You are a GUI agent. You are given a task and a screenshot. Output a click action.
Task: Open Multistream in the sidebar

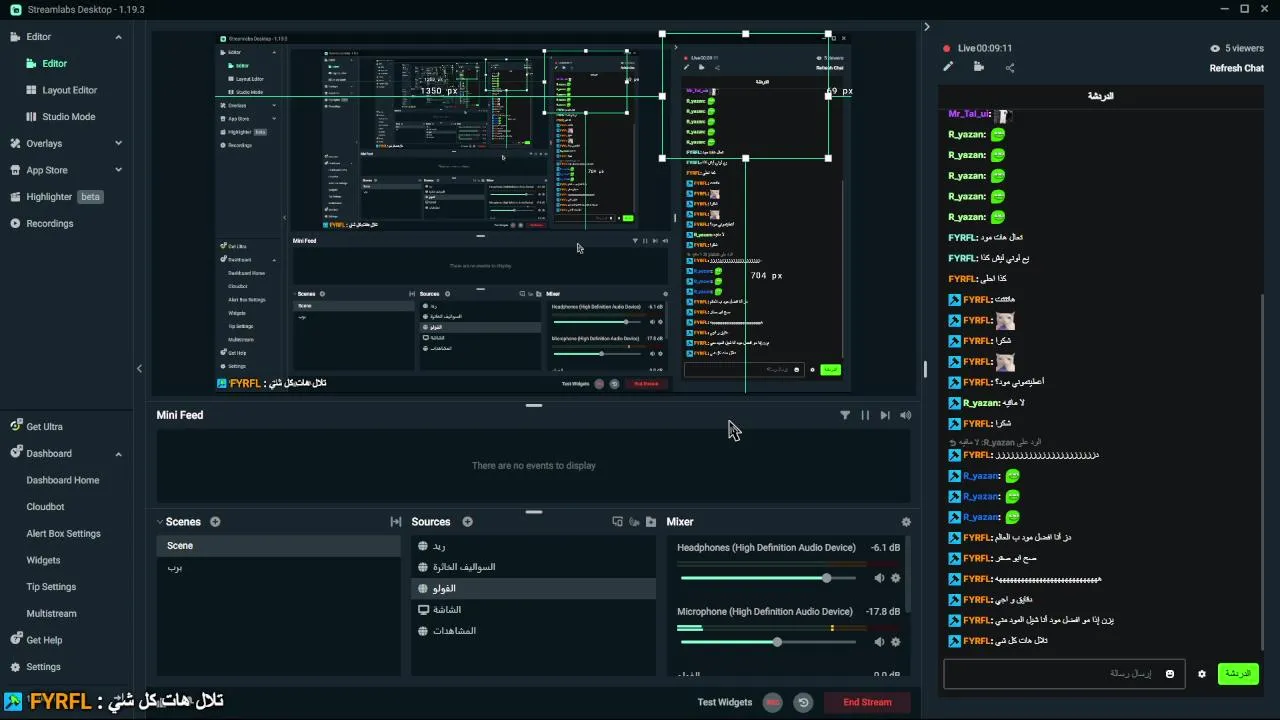pos(51,614)
